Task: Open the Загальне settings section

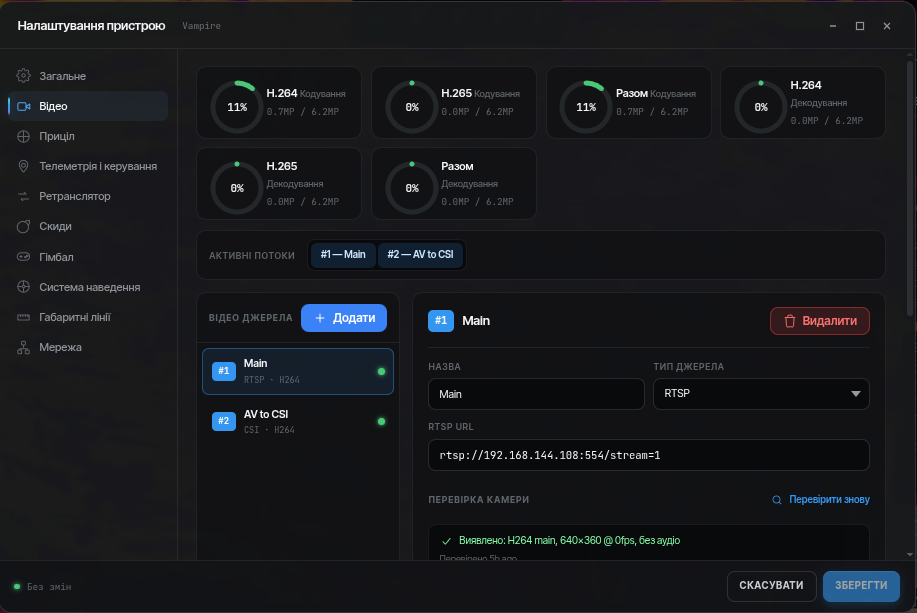Action: [x=88, y=76]
